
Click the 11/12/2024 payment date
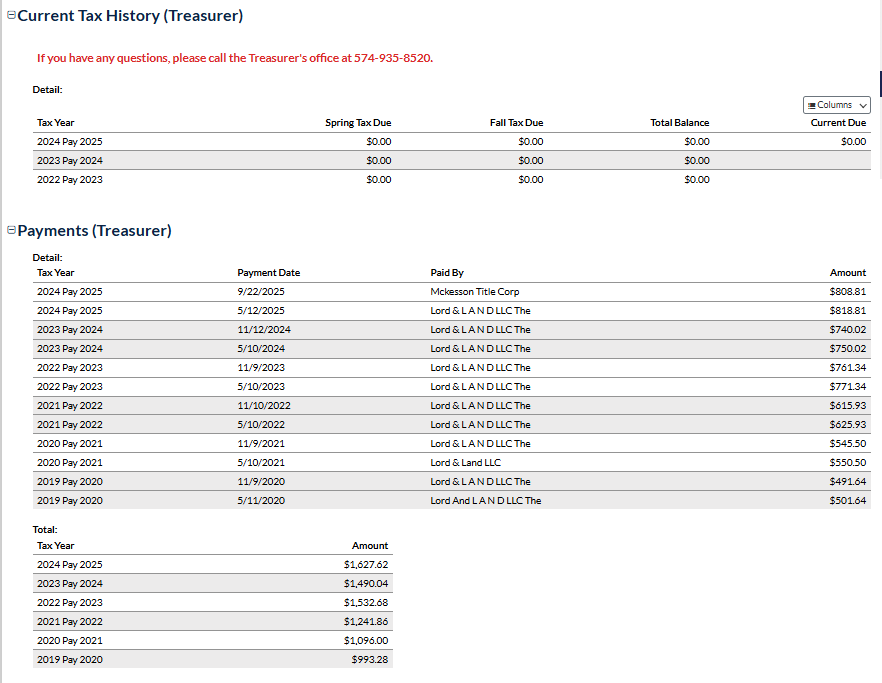pos(264,330)
